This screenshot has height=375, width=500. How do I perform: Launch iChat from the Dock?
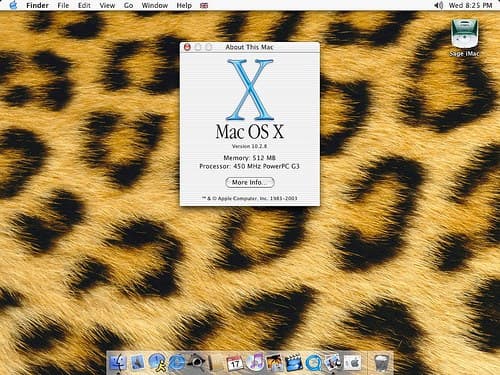coord(157,363)
